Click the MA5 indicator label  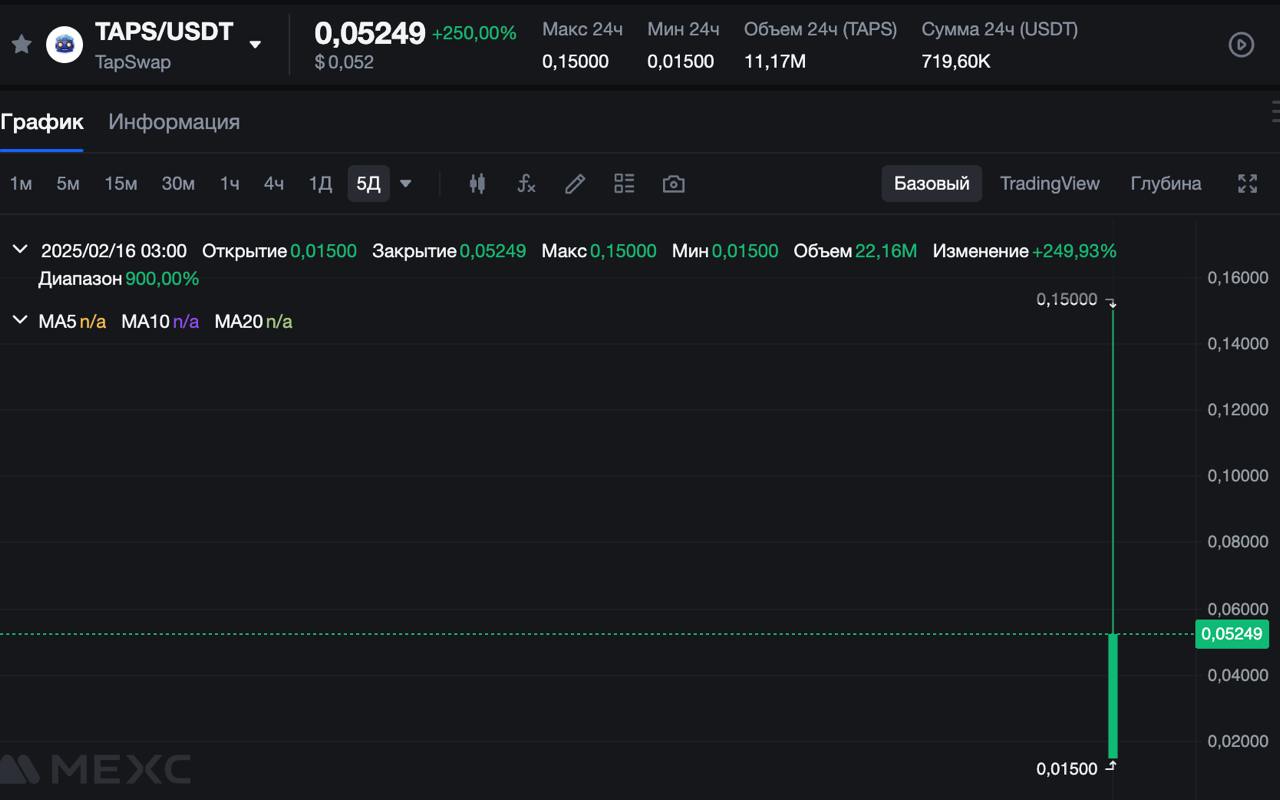coord(72,321)
